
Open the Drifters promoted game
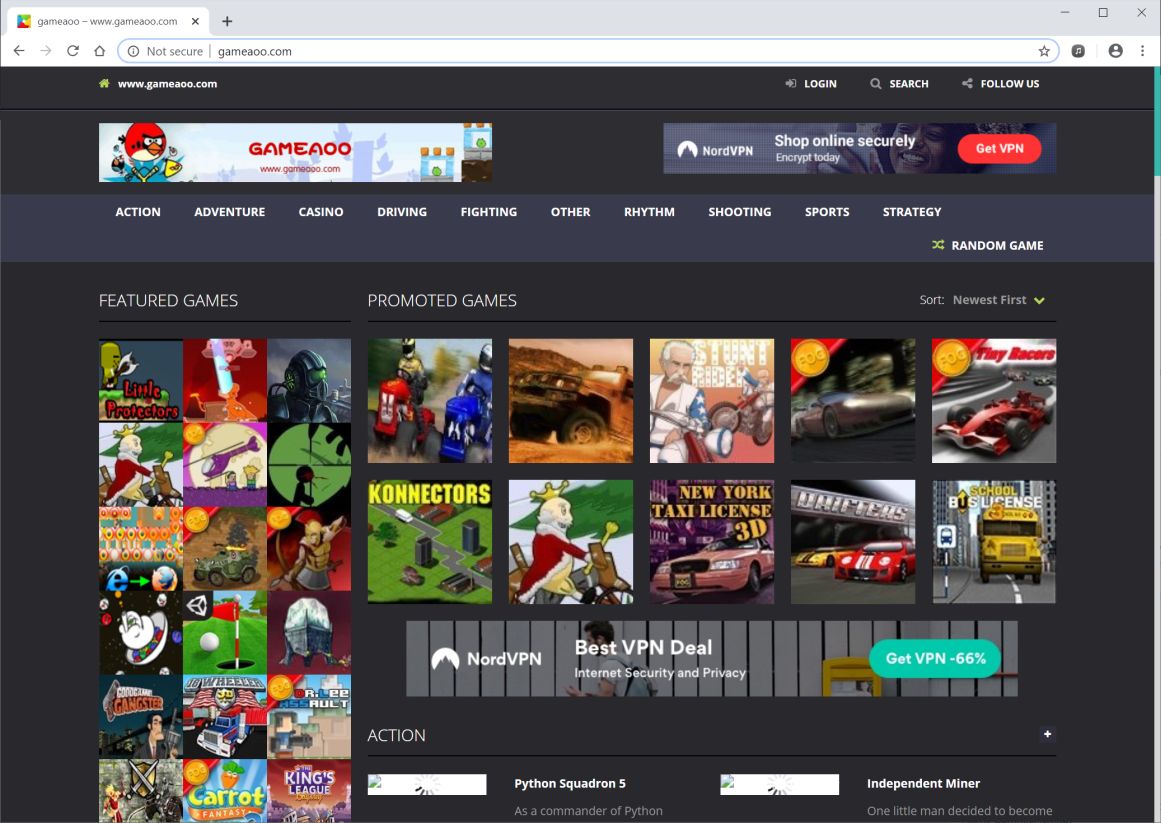[853, 541]
